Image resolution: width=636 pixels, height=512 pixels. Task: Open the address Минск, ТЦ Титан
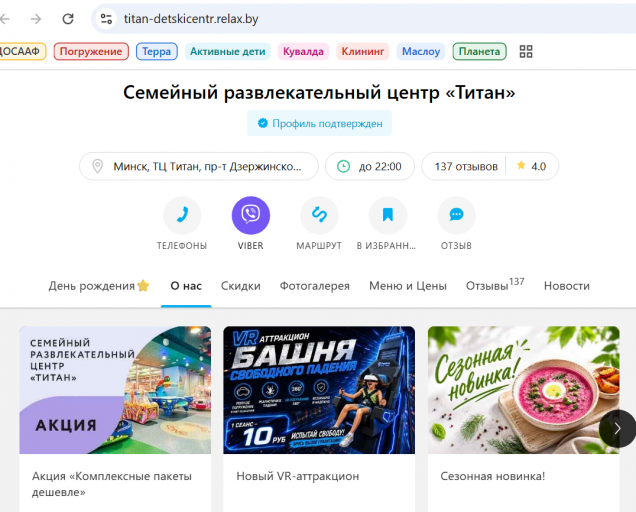click(199, 166)
